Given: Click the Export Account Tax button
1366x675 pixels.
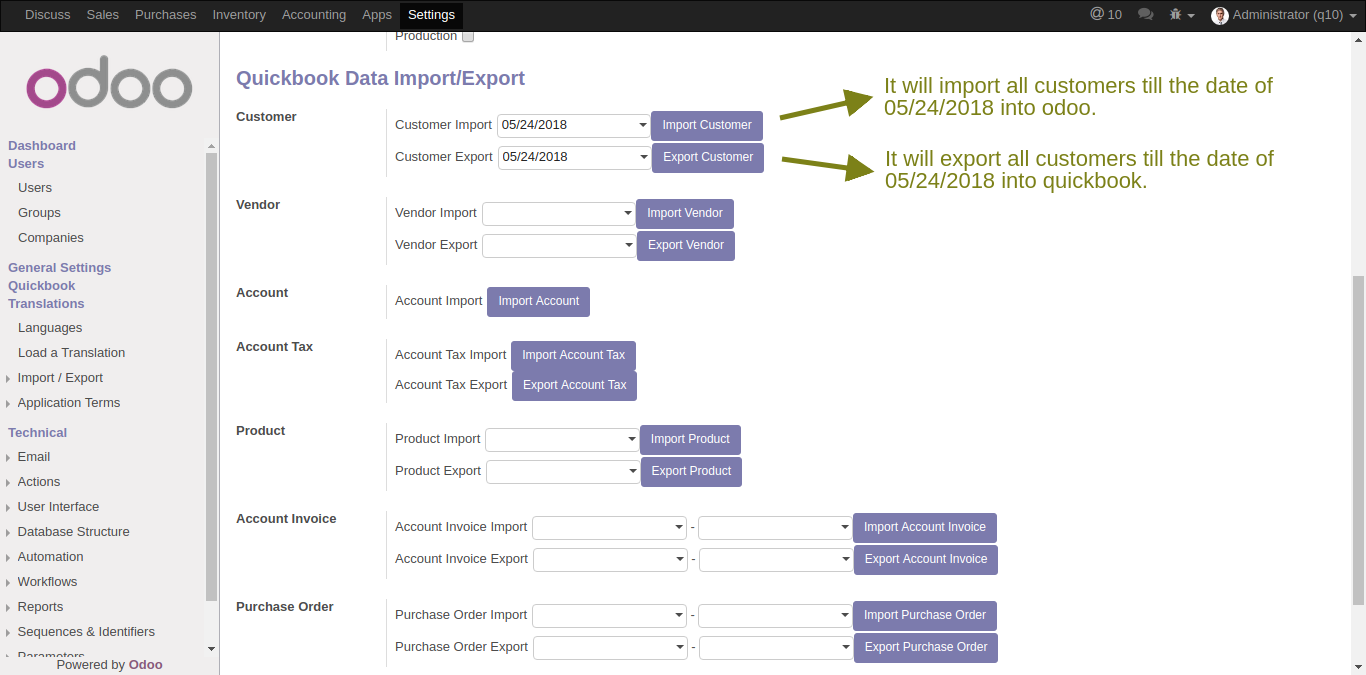Looking at the screenshot, I should click(574, 385).
